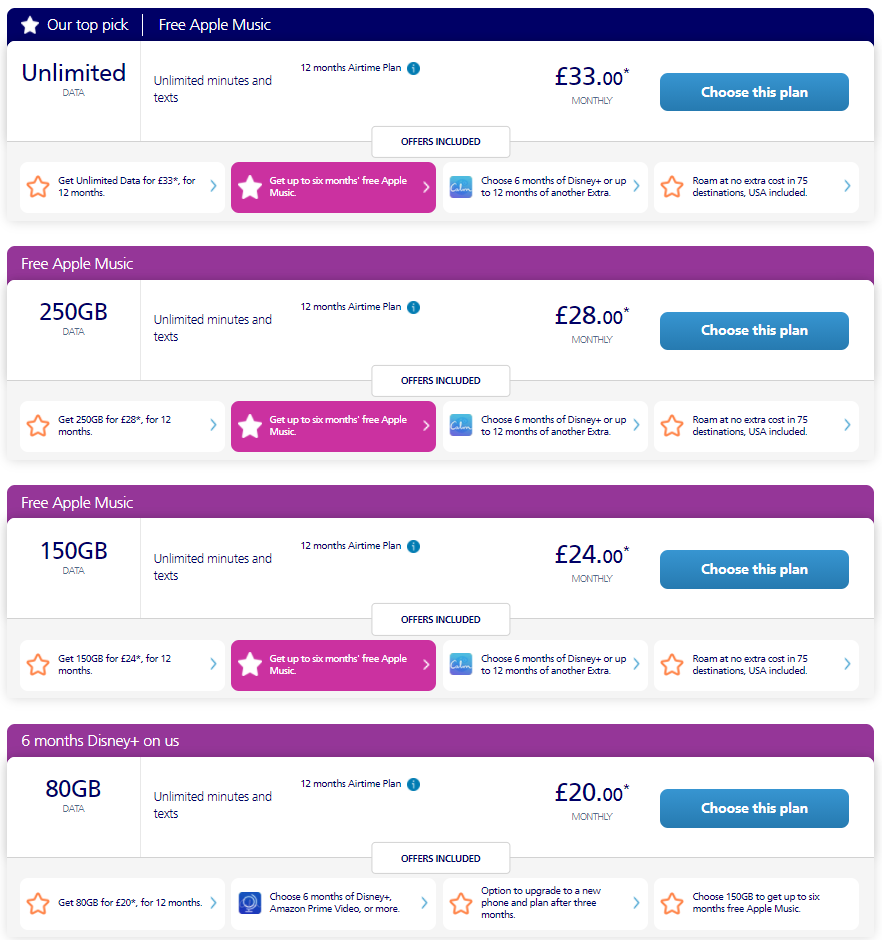Expand Unlimited Data for £33 offer chevron
882x940 pixels.
tap(213, 186)
